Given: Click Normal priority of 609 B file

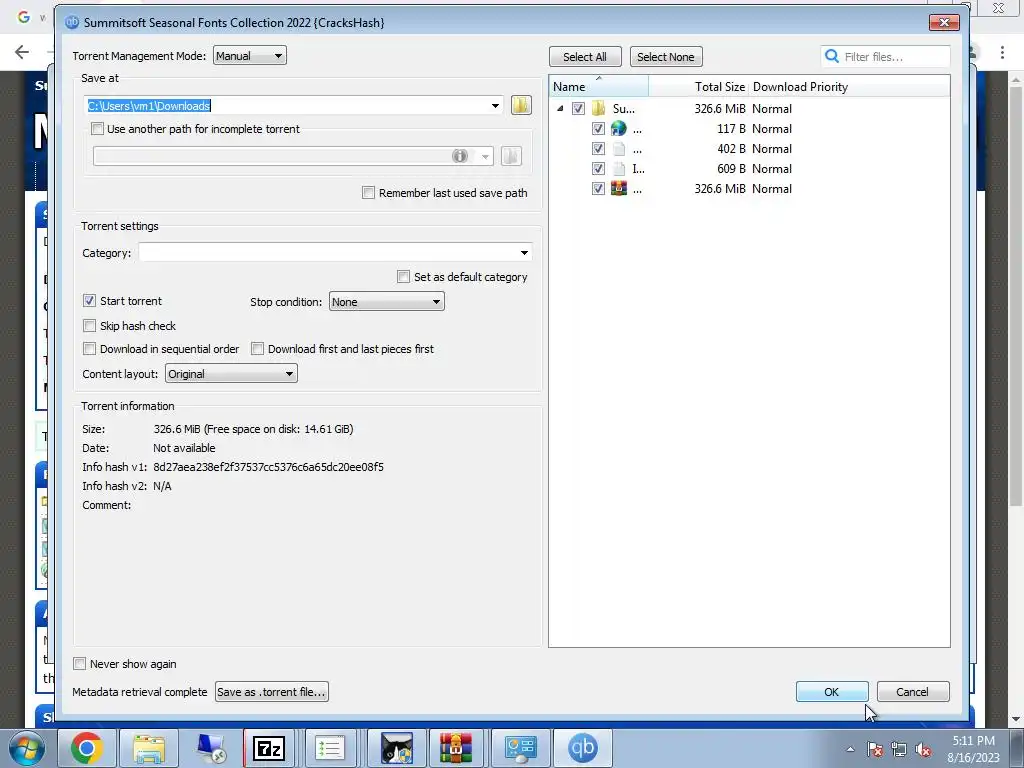Looking at the screenshot, I should [772, 168].
